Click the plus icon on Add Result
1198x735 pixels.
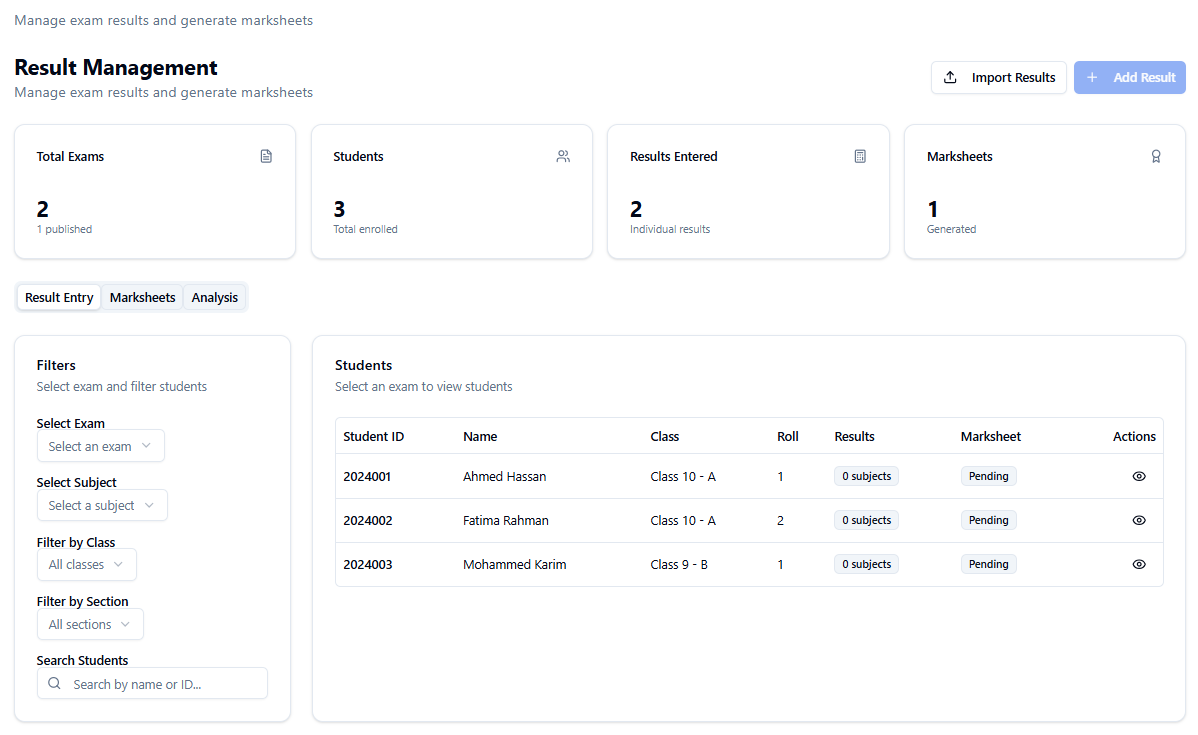click(x=1092, y=78)
